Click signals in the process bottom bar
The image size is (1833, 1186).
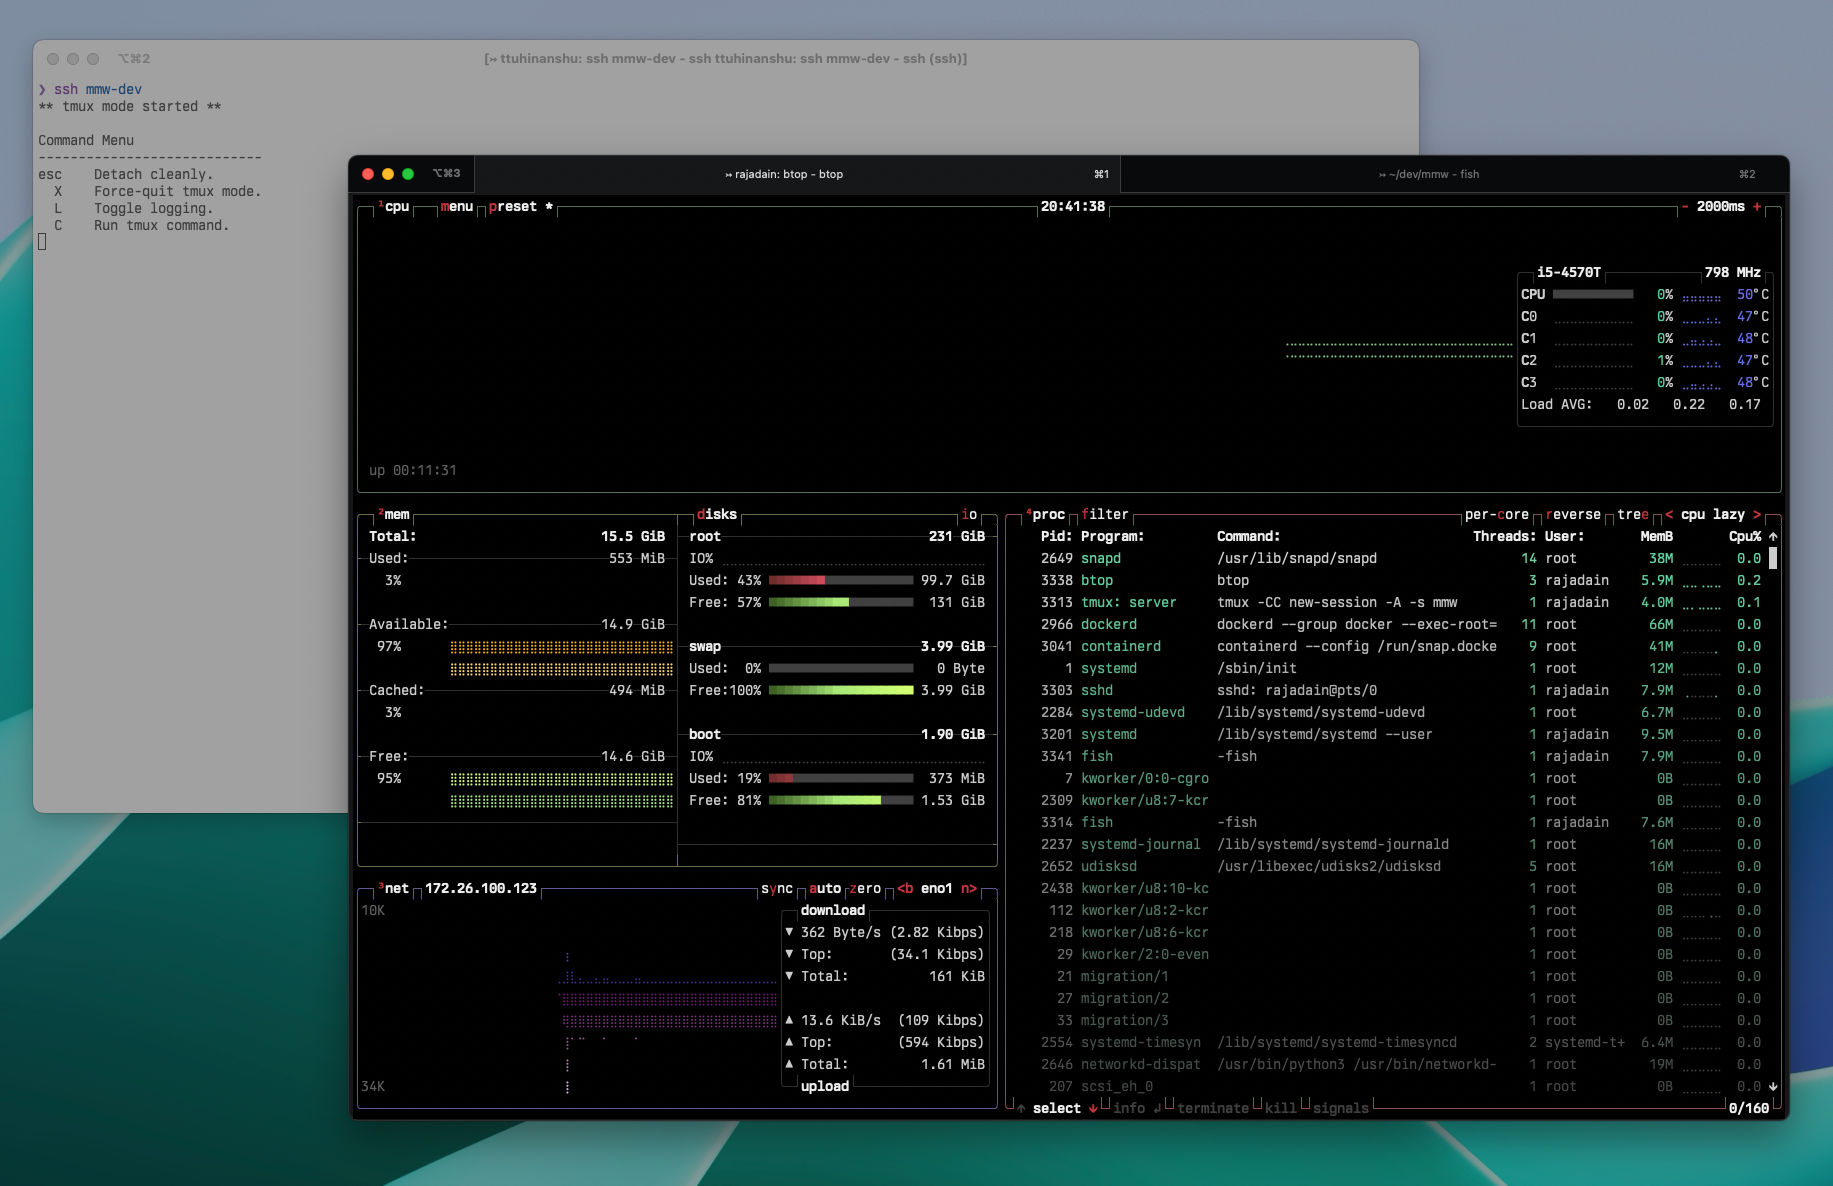coord(1341,1109)
